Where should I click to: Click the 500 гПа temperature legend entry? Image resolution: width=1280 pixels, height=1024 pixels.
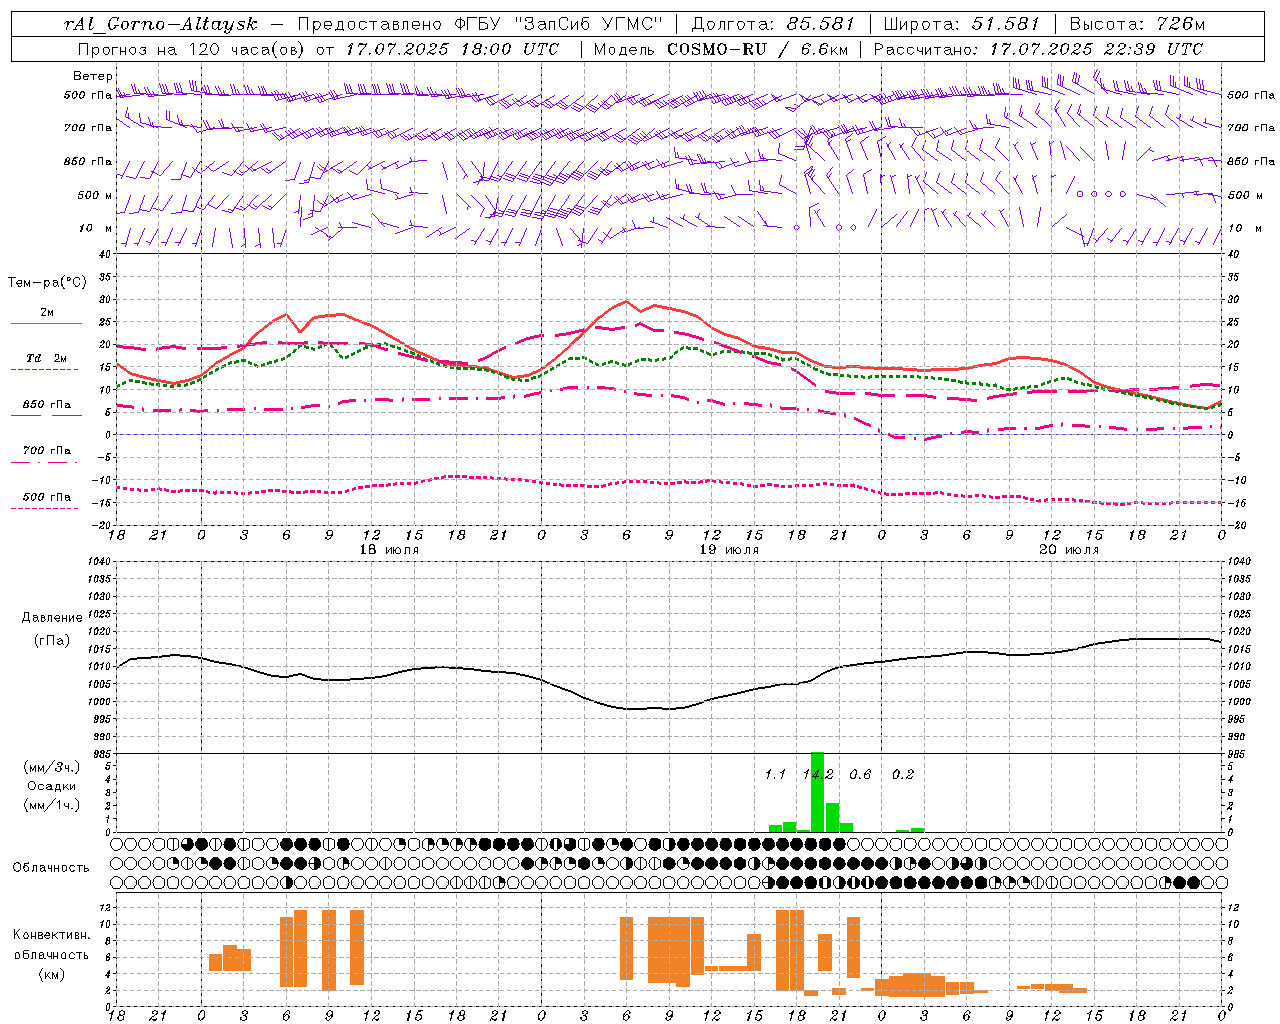coord(46,501)
